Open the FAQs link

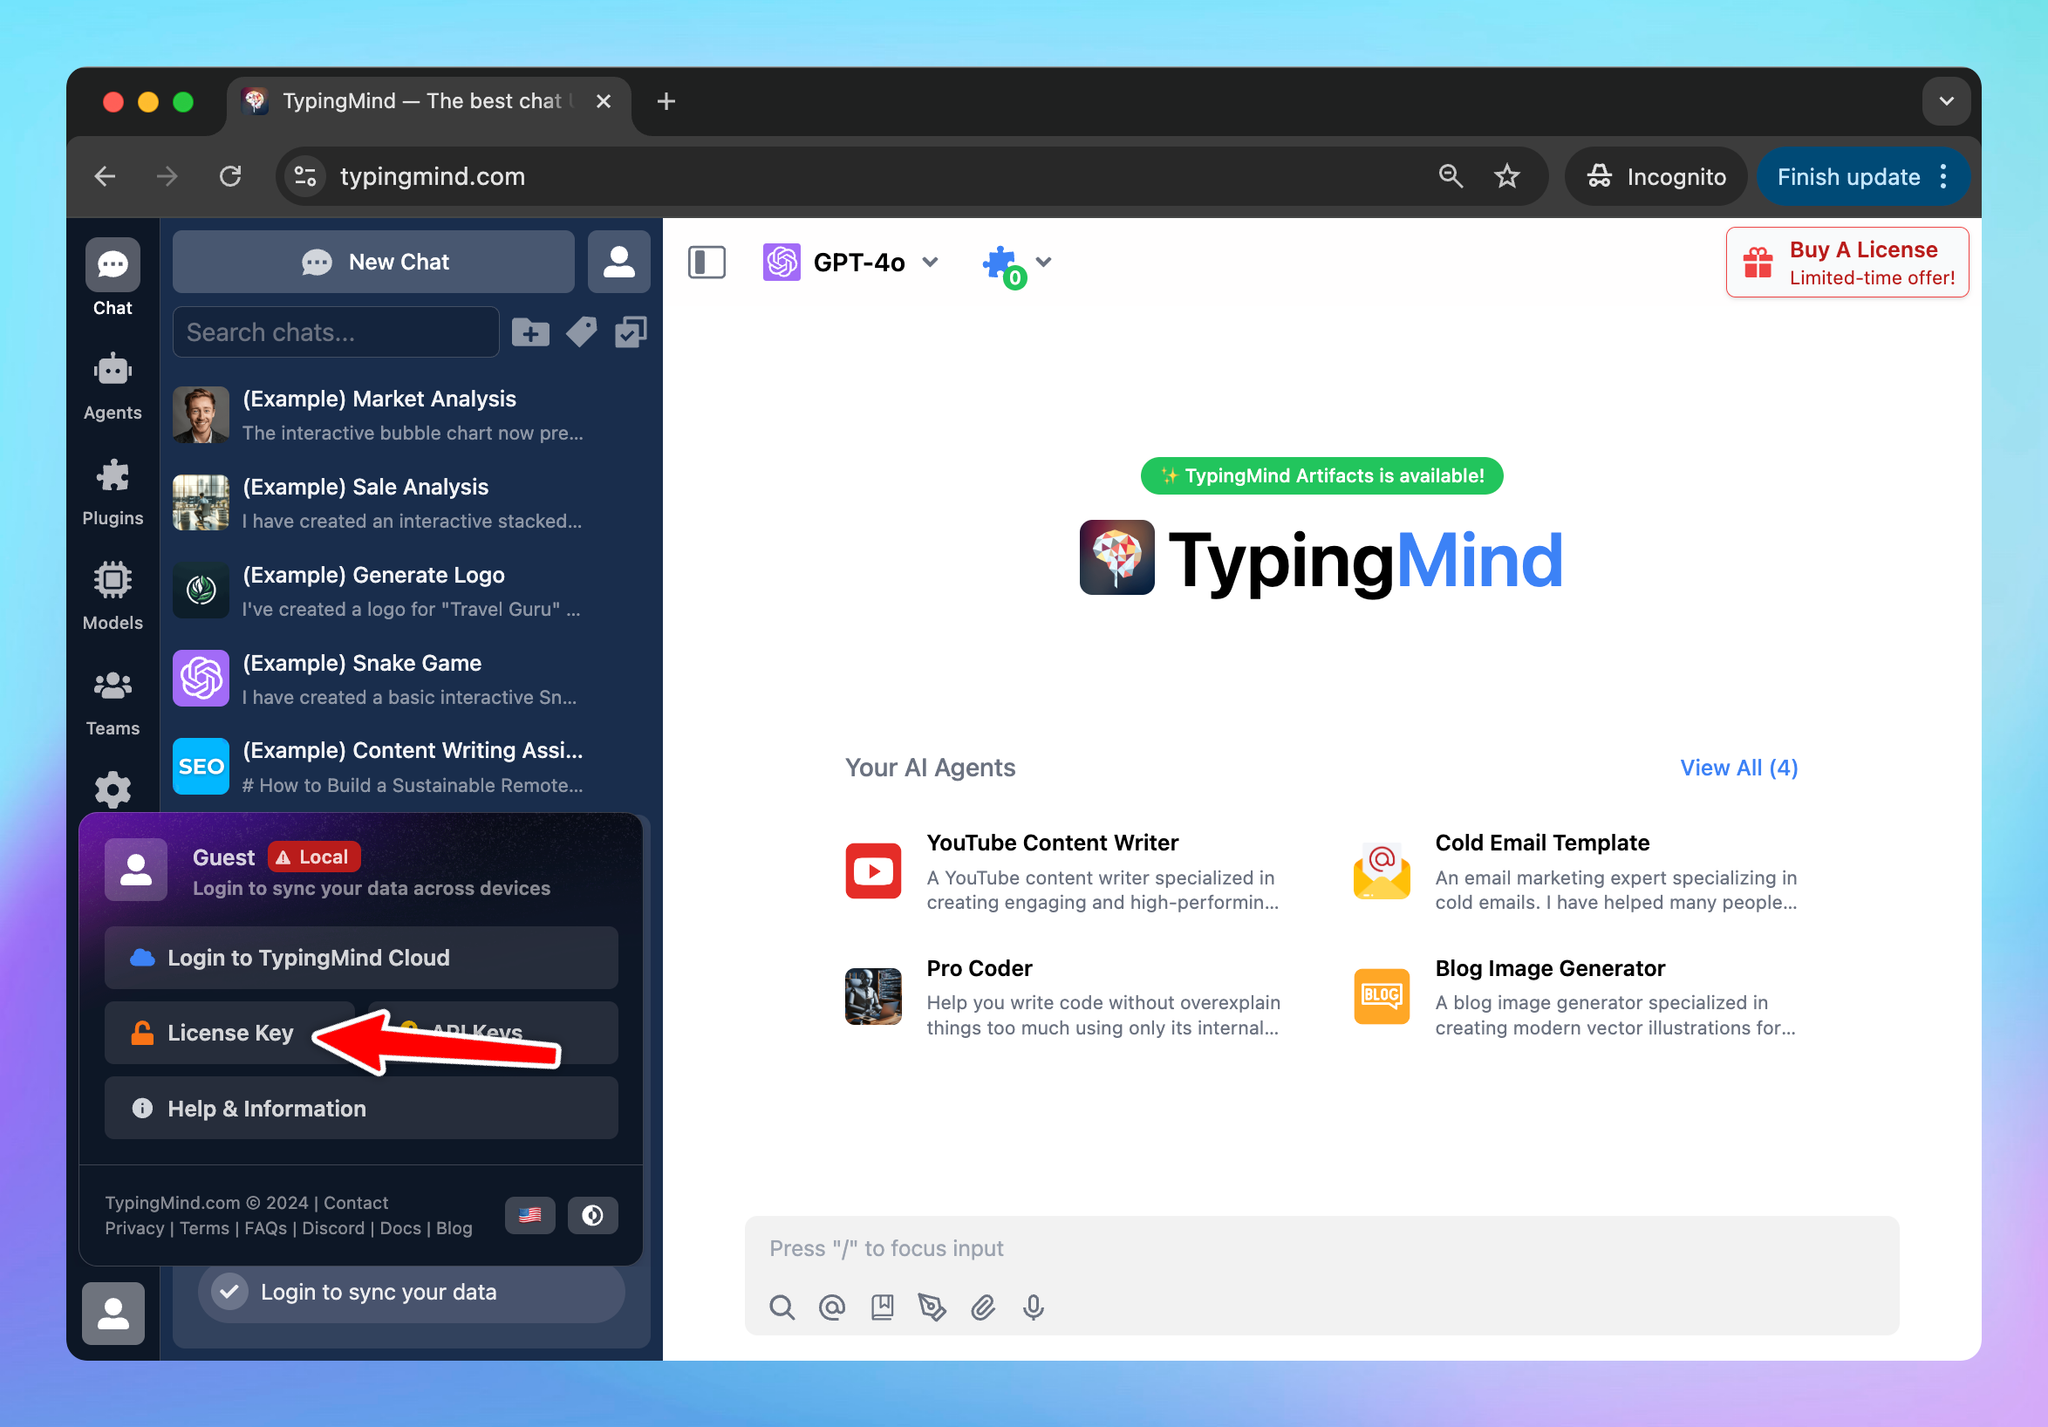[266, 1228]
